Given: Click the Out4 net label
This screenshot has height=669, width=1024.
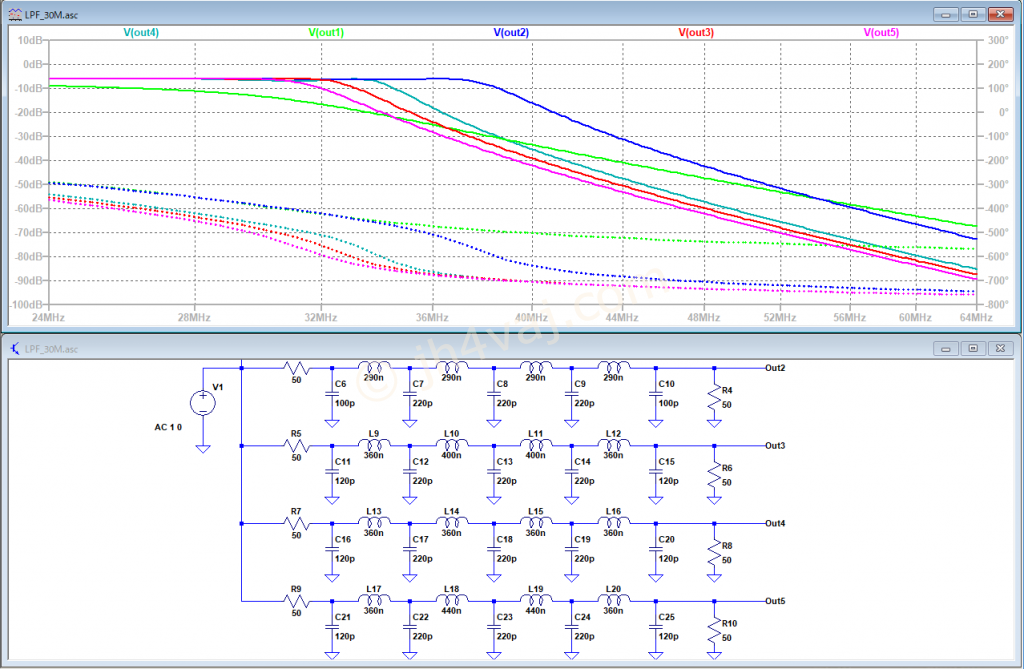Looking at the screenshot, I should pyautogui.click(x=775, y=523).
